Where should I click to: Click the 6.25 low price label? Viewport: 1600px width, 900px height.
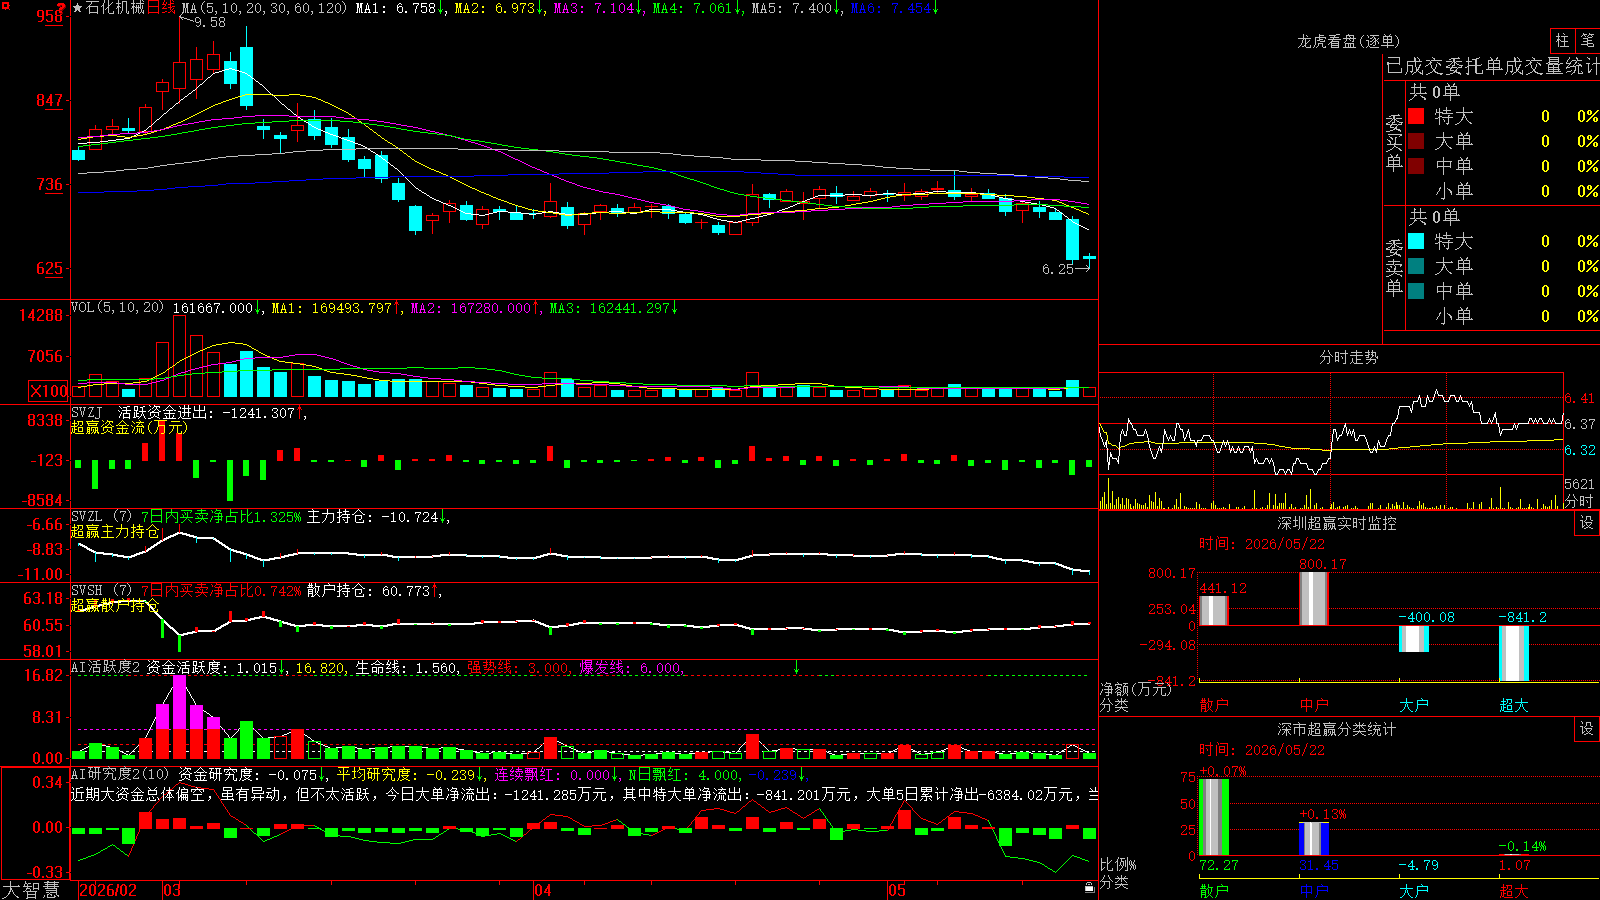1058,269
